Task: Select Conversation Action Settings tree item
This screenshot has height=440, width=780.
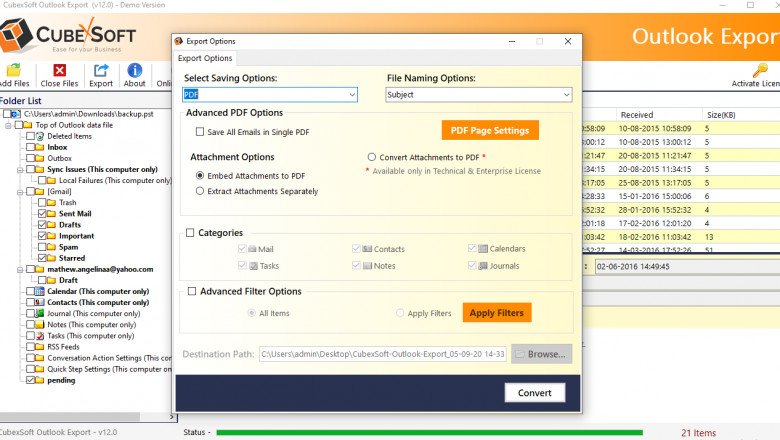Action: pyautogui.click(x=109, y=358)
